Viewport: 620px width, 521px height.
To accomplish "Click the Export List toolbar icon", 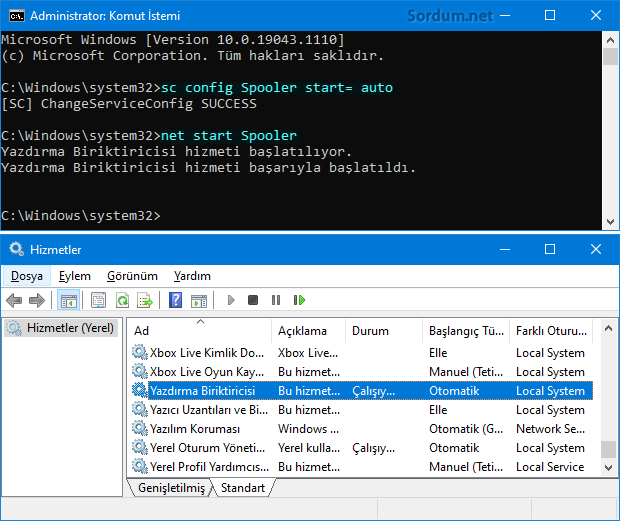I will tap(145, 300).
